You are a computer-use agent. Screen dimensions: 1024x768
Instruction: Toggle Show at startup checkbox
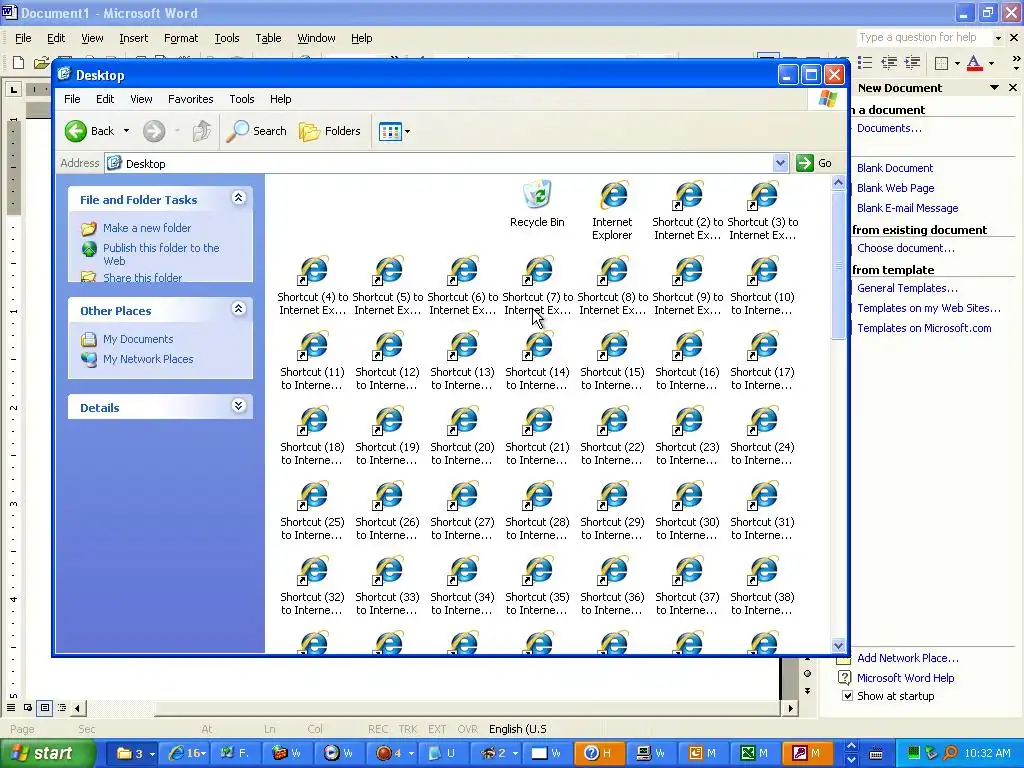pyautogui.click(x=847, y=696)
